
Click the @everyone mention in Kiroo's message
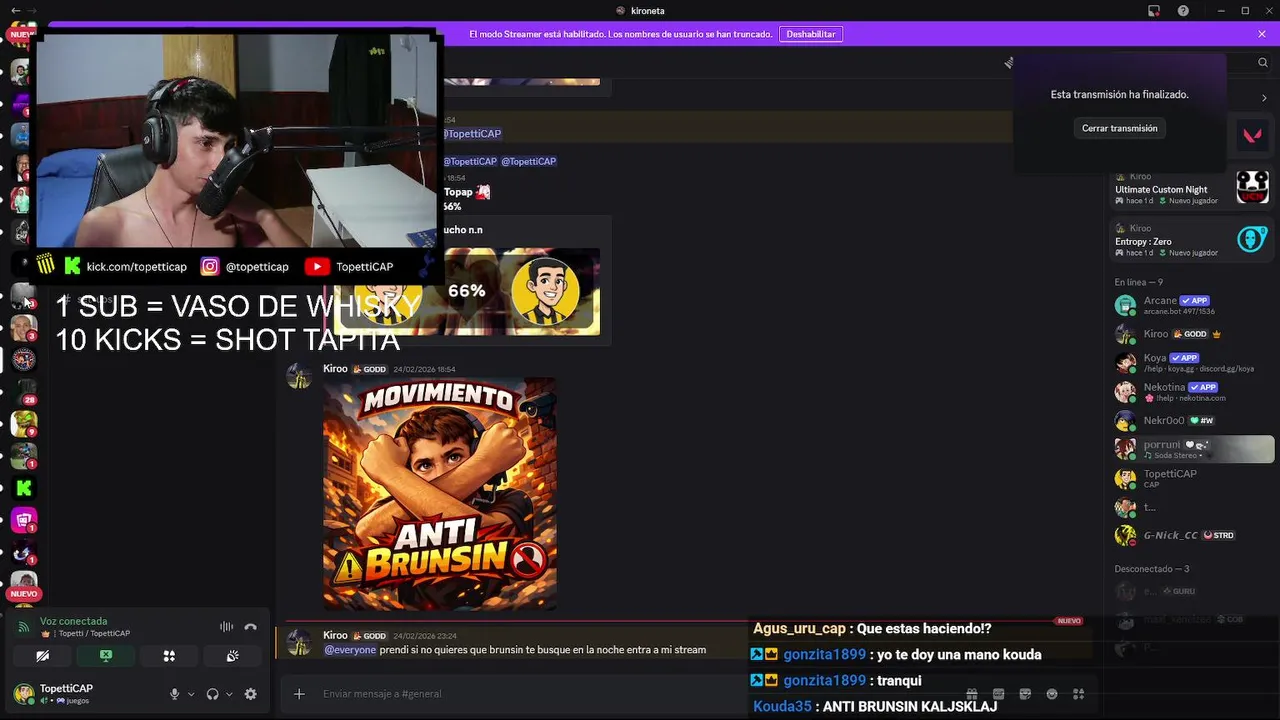(350, 650)
